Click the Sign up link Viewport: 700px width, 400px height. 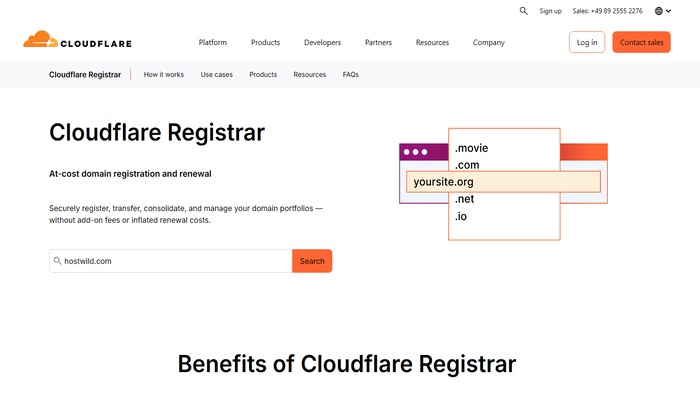click(x=551, y=11)
